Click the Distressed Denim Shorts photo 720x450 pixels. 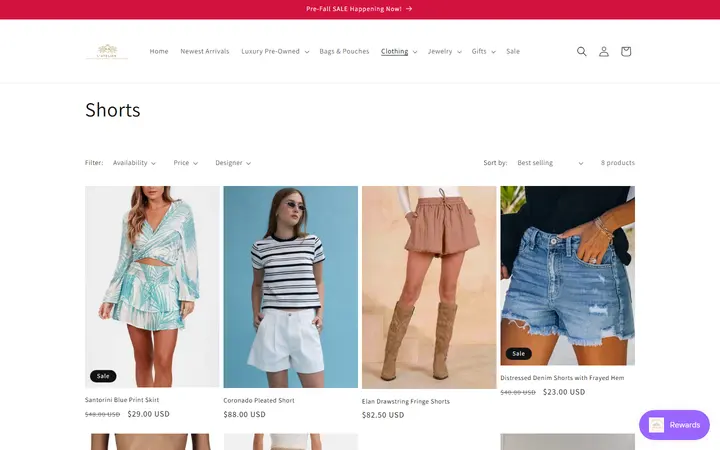click(568, 276)
